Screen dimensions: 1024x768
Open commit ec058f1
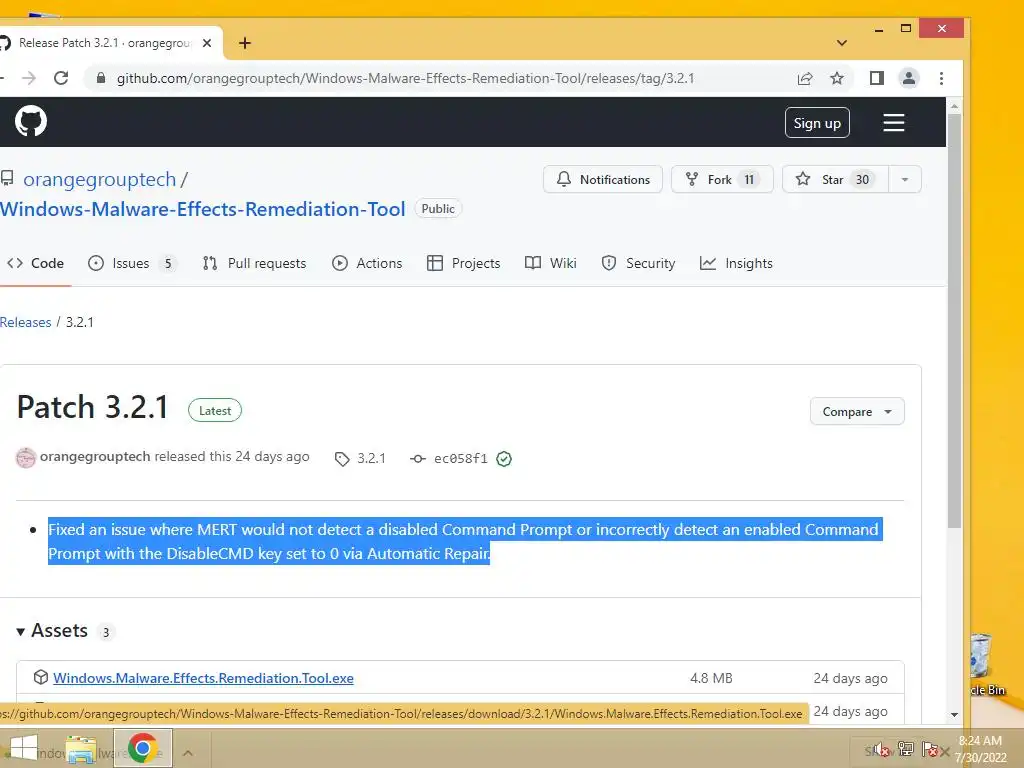(x=460, y=458)
